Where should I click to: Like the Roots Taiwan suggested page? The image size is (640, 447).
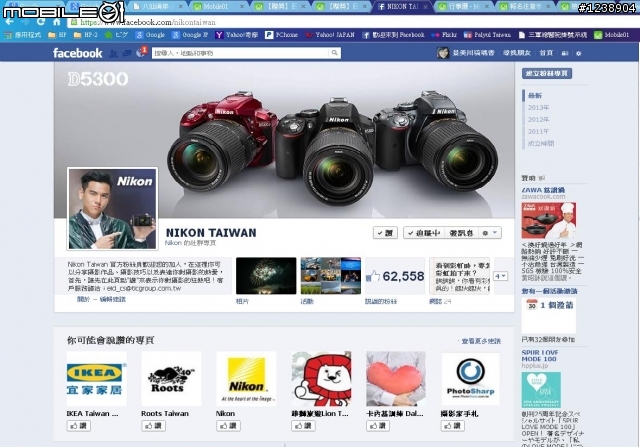click(153, 426)
